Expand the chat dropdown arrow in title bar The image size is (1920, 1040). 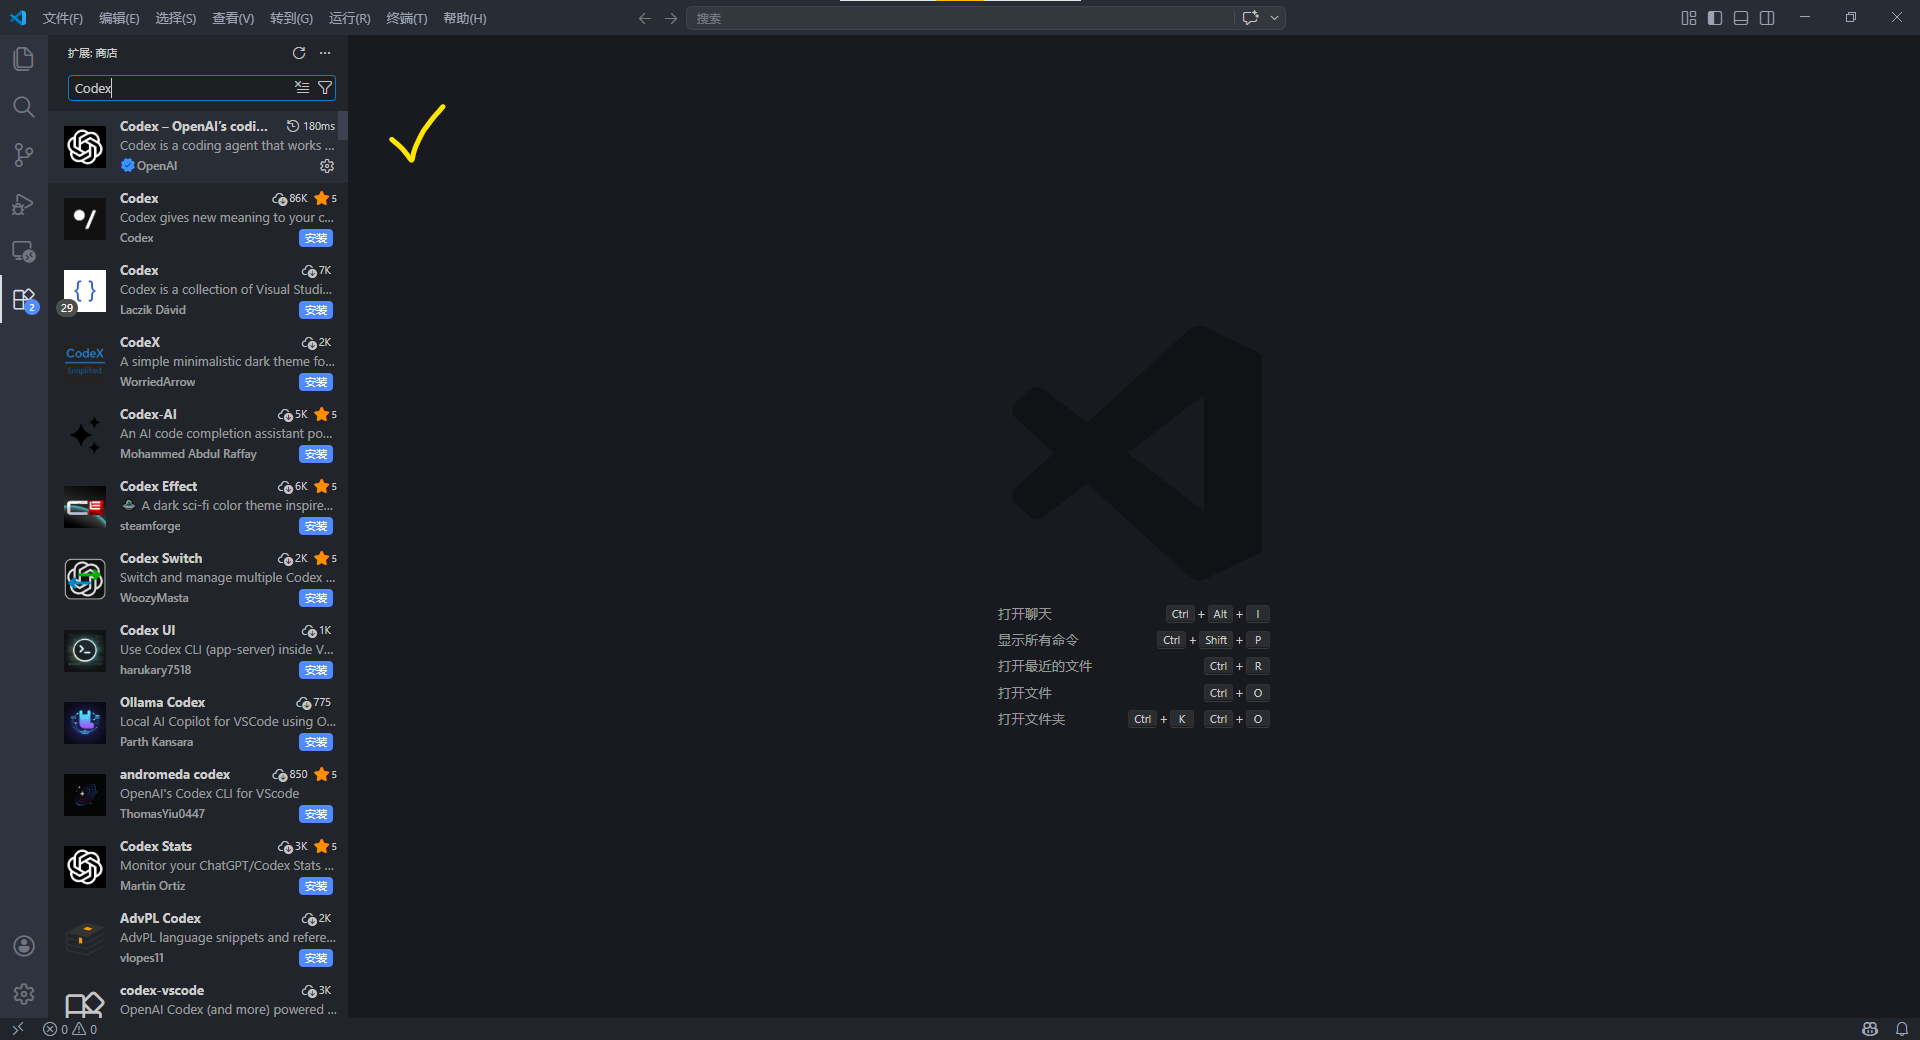(x=1274, y=18)
